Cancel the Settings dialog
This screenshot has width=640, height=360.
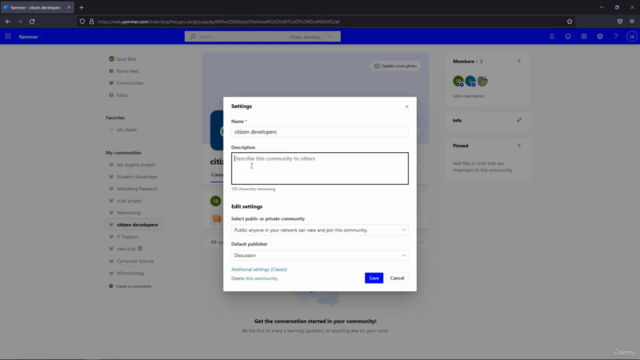[397, 278]
